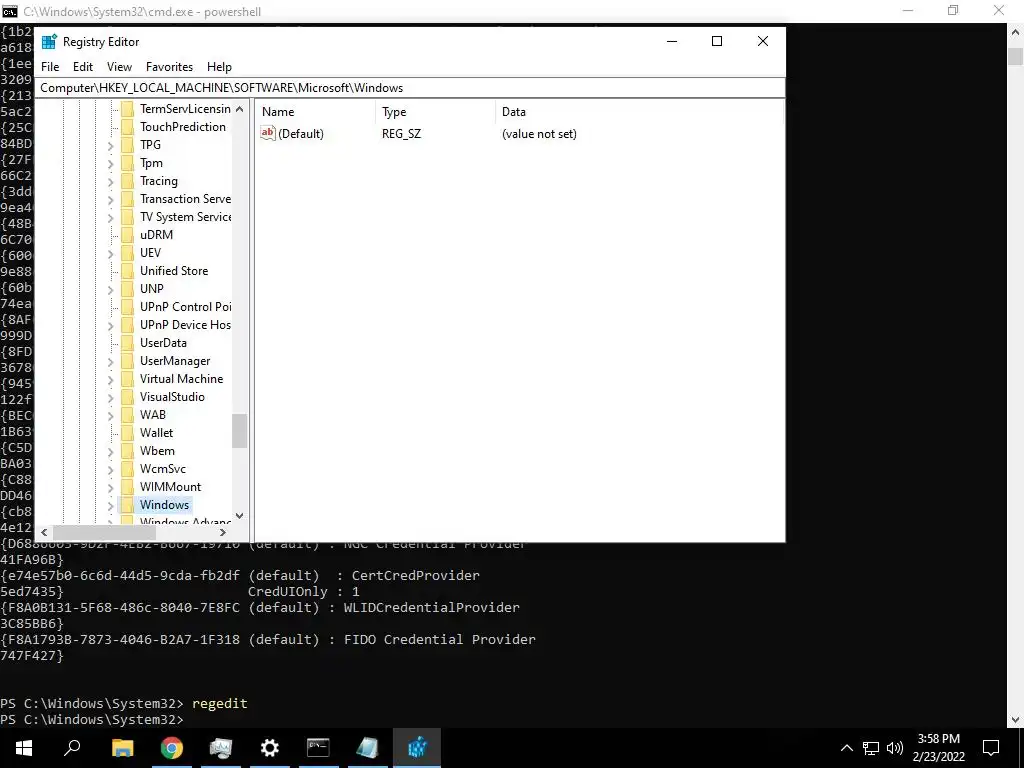
Task: Expand the Transaction Server key
Action: (110, 199)
